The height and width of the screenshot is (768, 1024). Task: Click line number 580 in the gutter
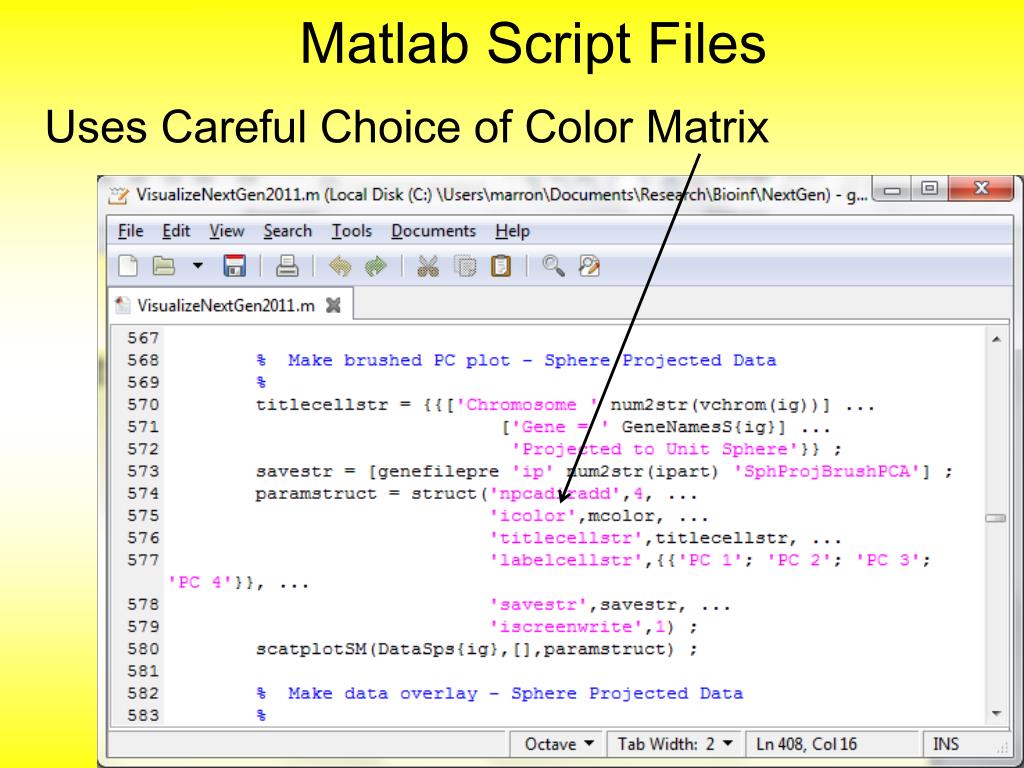click(143, 649)
